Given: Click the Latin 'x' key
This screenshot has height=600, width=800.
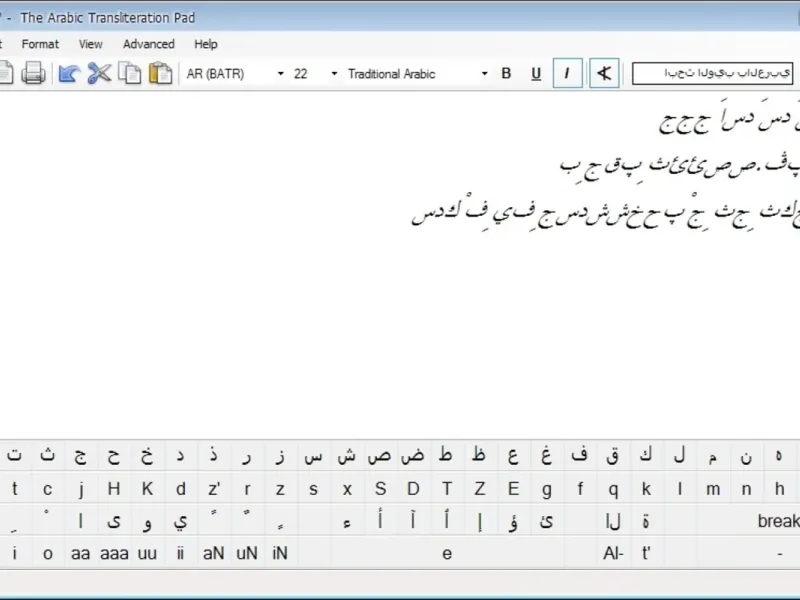Looking at the screenshot, I should point(347,489).
